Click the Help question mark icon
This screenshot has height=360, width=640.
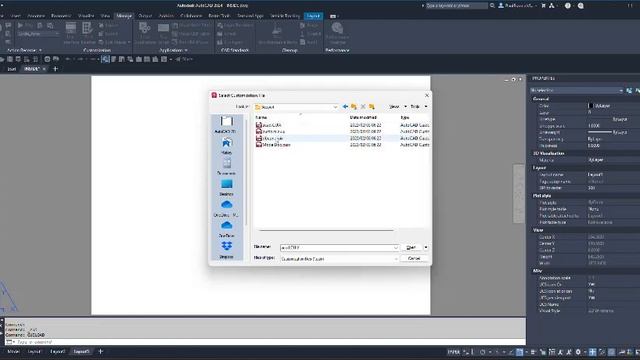pos(568,6)
